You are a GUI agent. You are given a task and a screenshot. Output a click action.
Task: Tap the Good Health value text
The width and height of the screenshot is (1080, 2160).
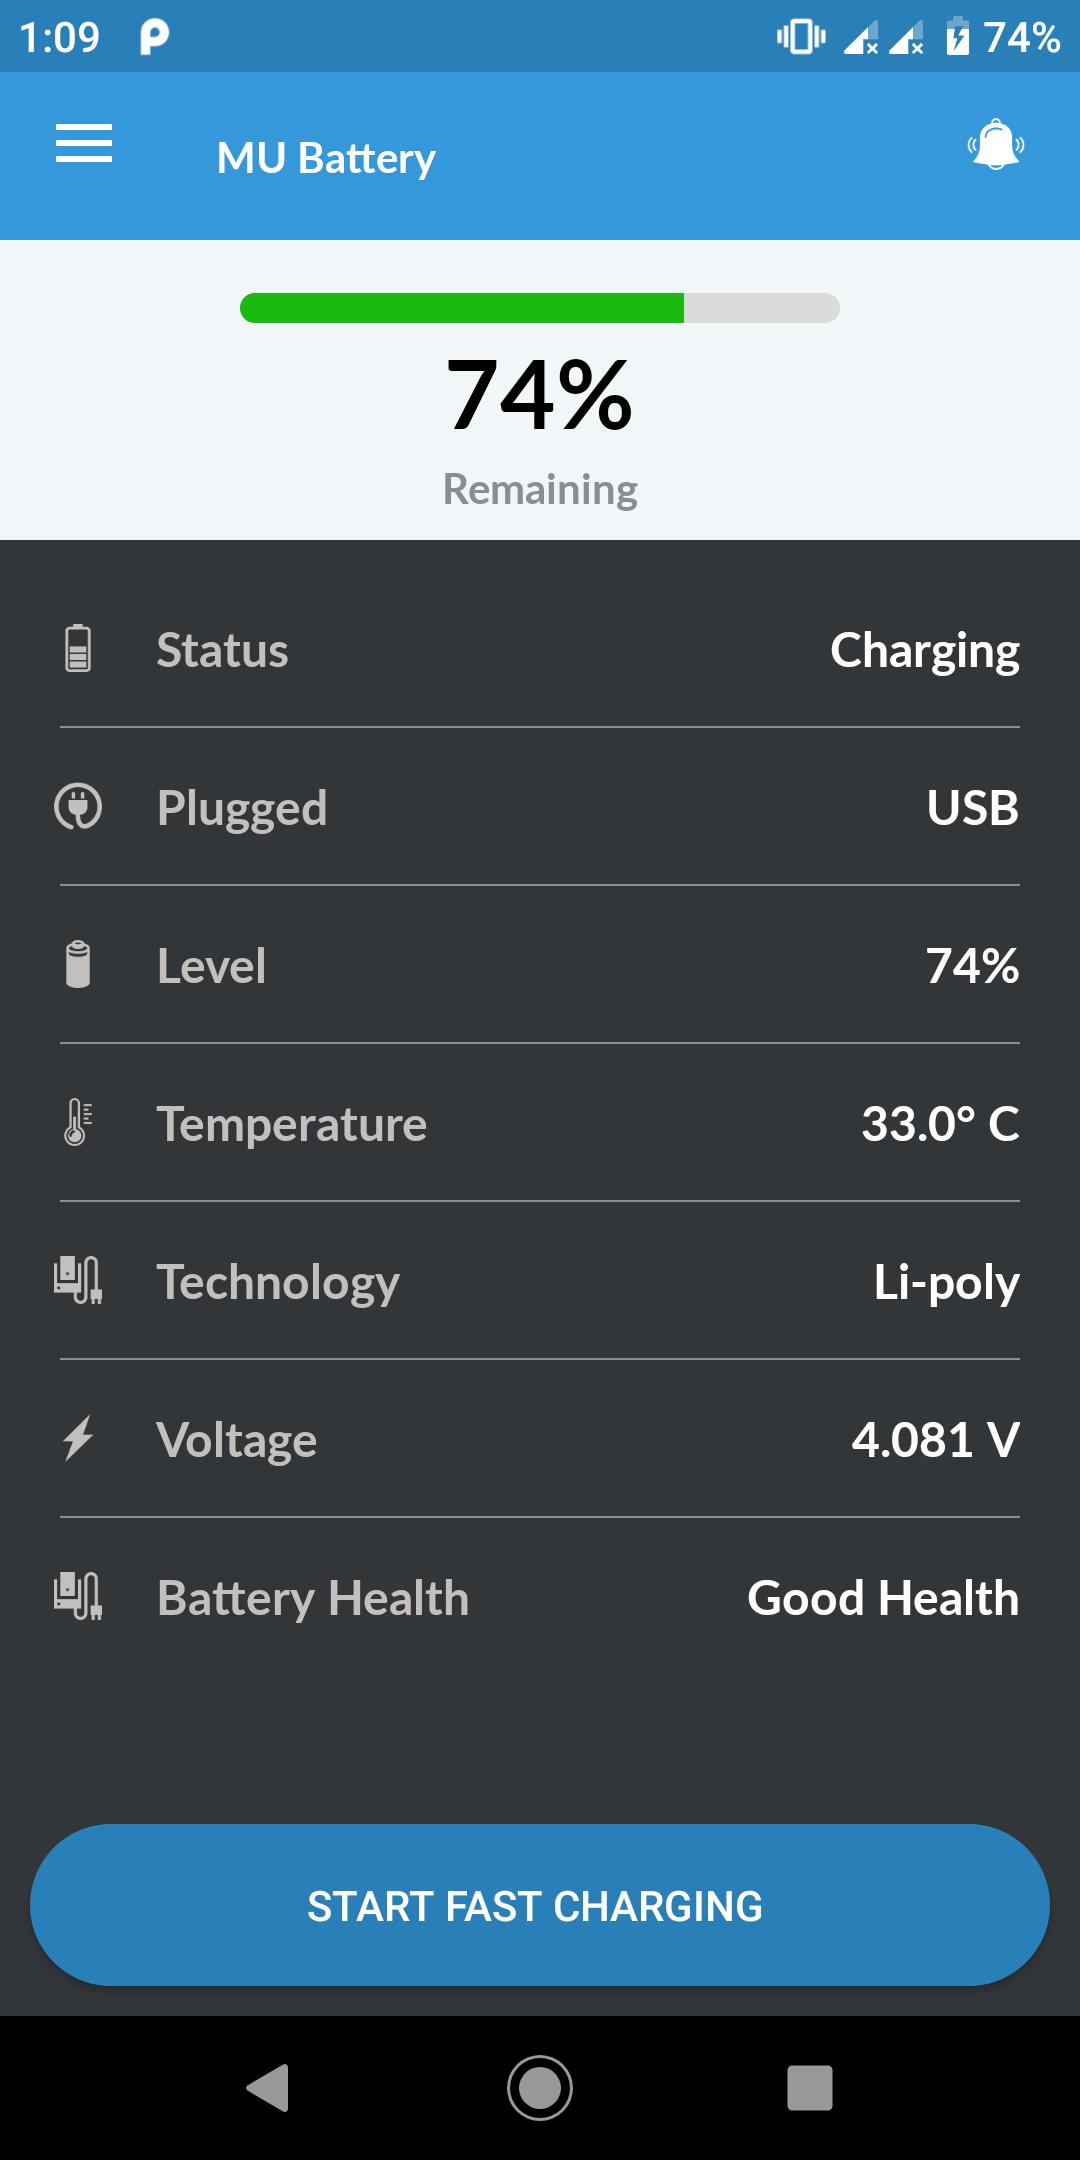pyautogui.click(x=882, y=1598)
